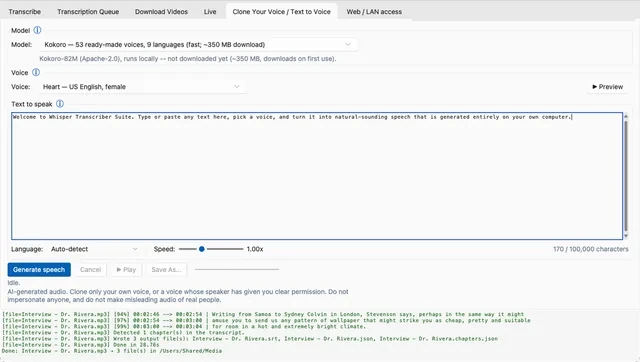Go to the Download Videos tab
Screen dimensions: 640x362
click(161, 12)
